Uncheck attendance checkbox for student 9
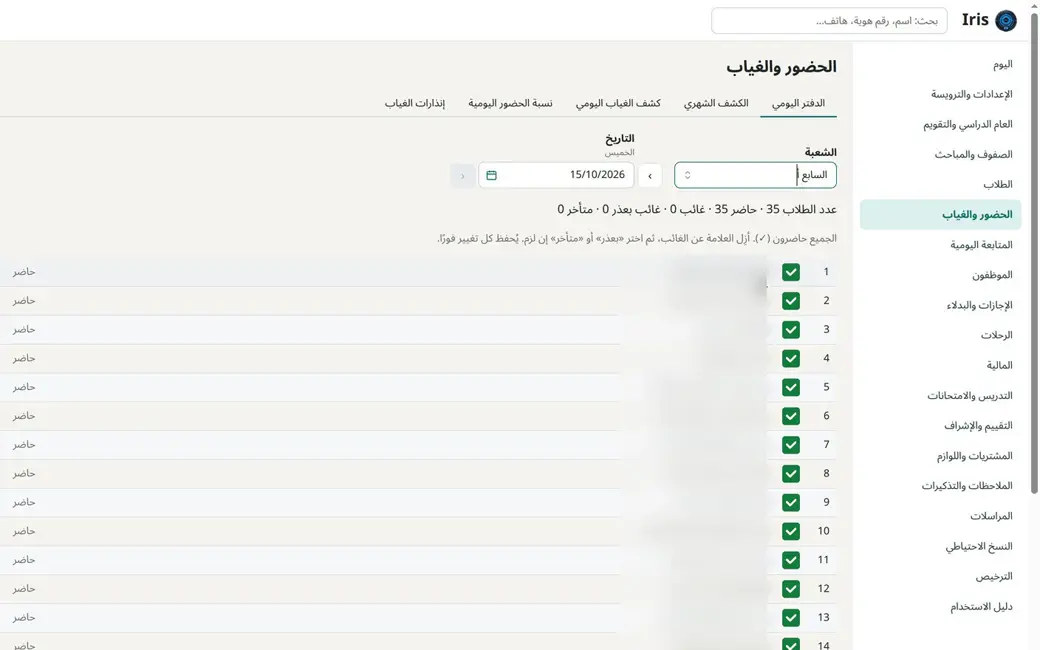The height and width of the screenshot is (650, 1040). click(x=791, y=502)
